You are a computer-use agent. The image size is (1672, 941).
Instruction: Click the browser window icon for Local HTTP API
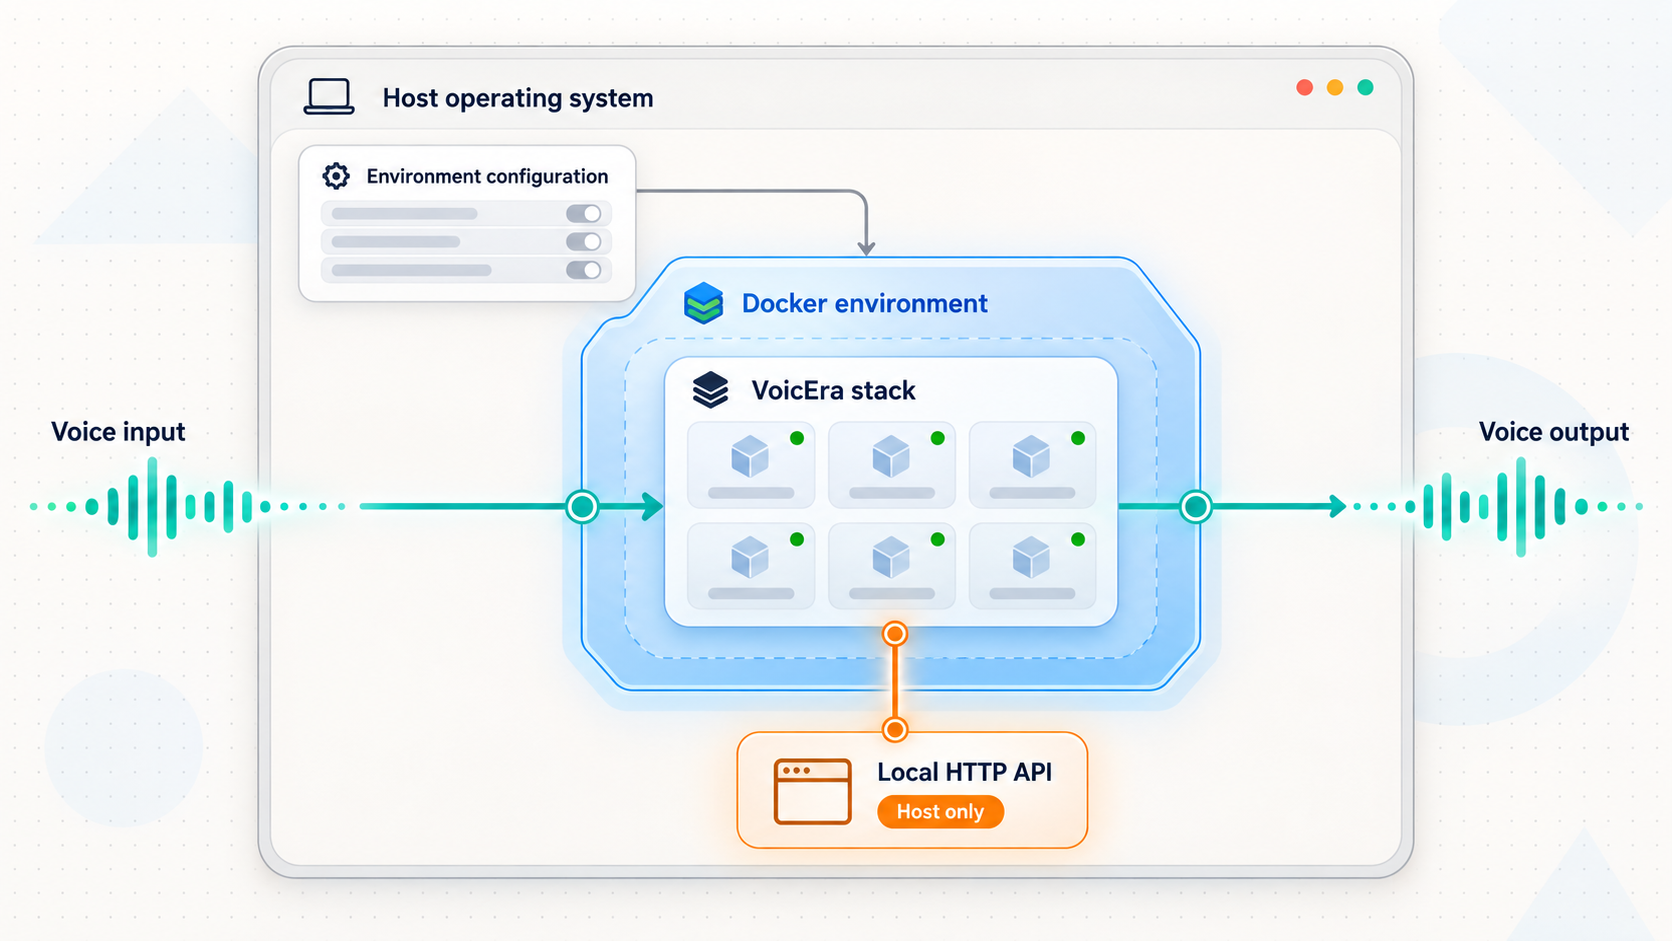[813, 791]
